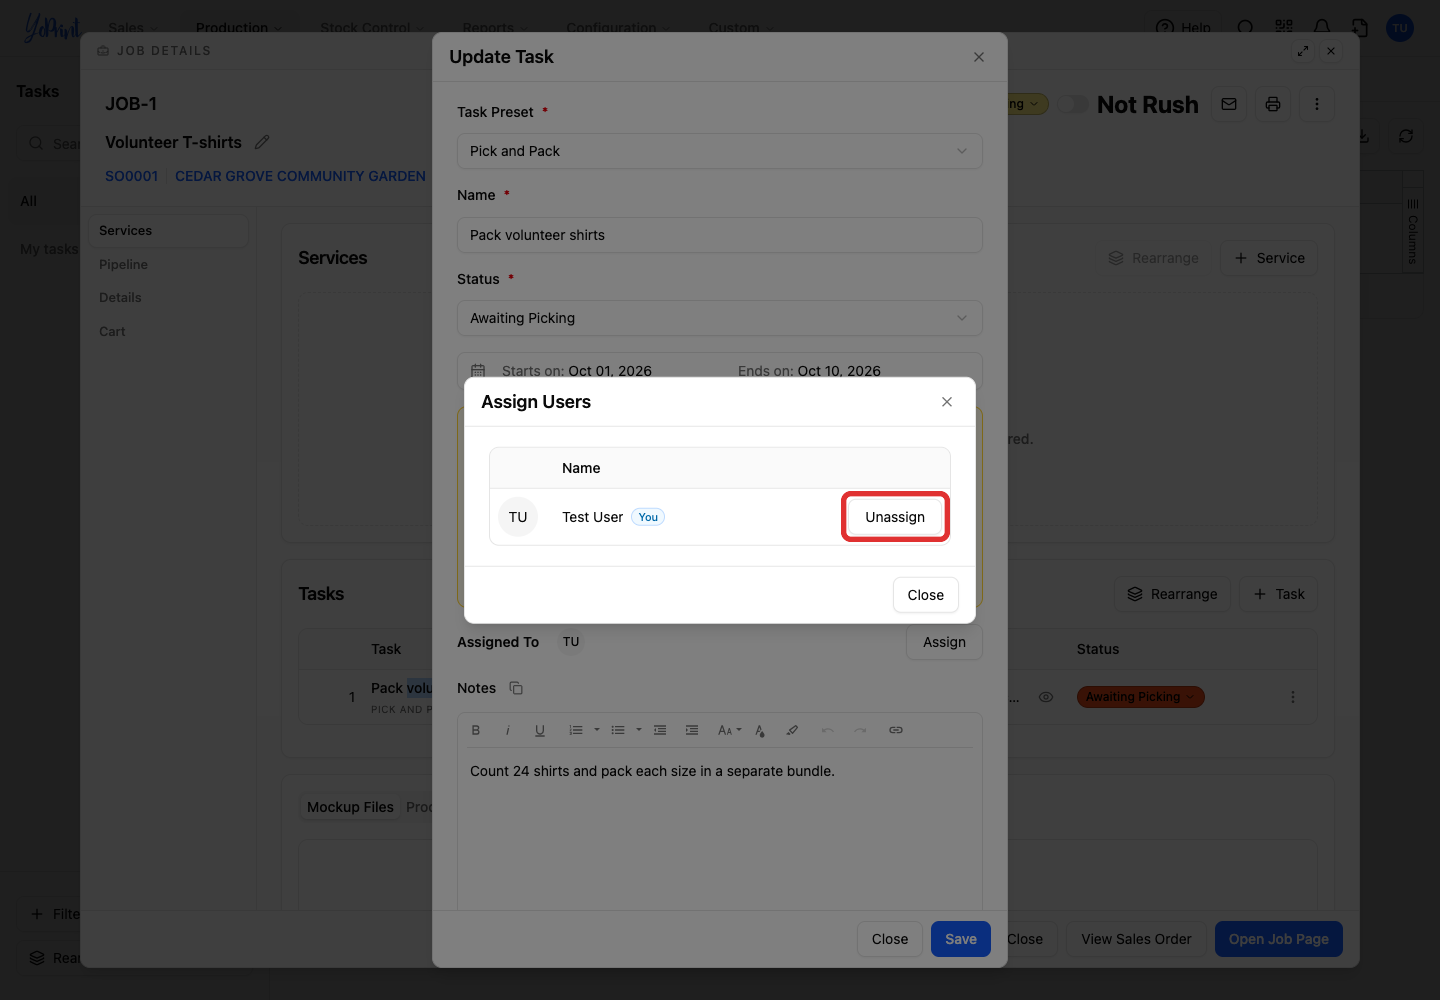This screenshot has height=1000, width=1440.
Task: Click the new document icon in top bar
Action: tap(1360, 28)
